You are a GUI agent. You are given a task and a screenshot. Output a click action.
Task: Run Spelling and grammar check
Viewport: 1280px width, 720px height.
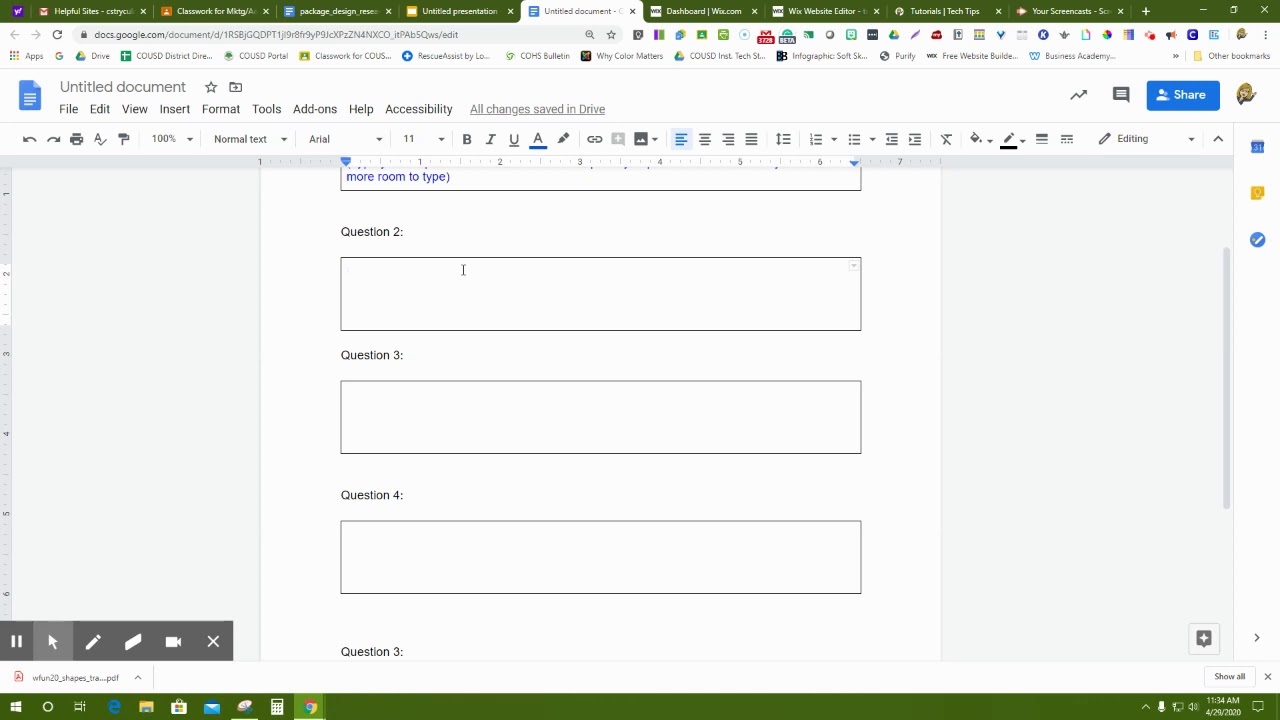pyautogui.click(x=100, y=139)
